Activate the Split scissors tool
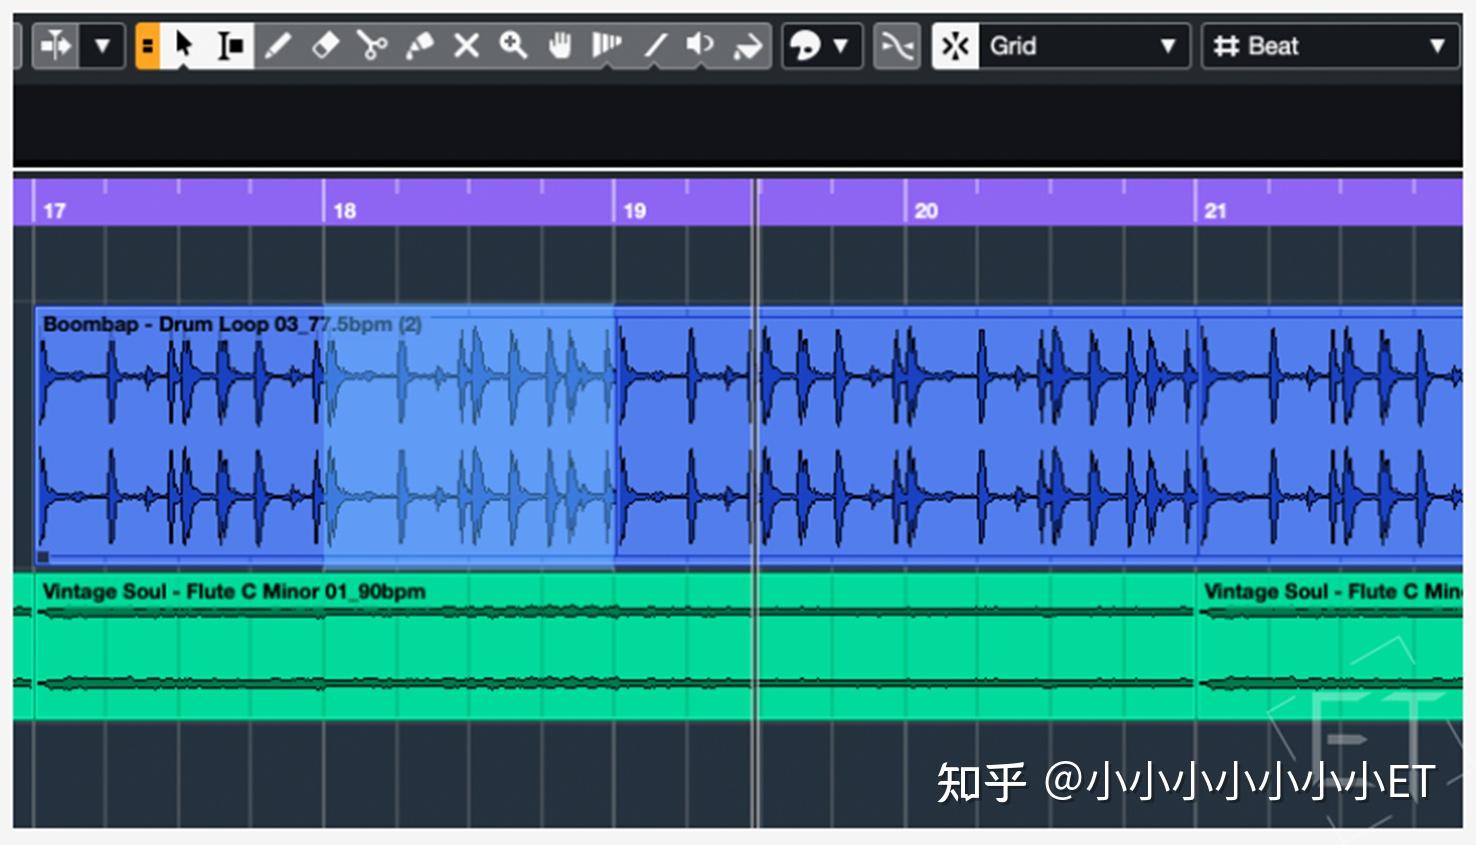 click(372, 45)
